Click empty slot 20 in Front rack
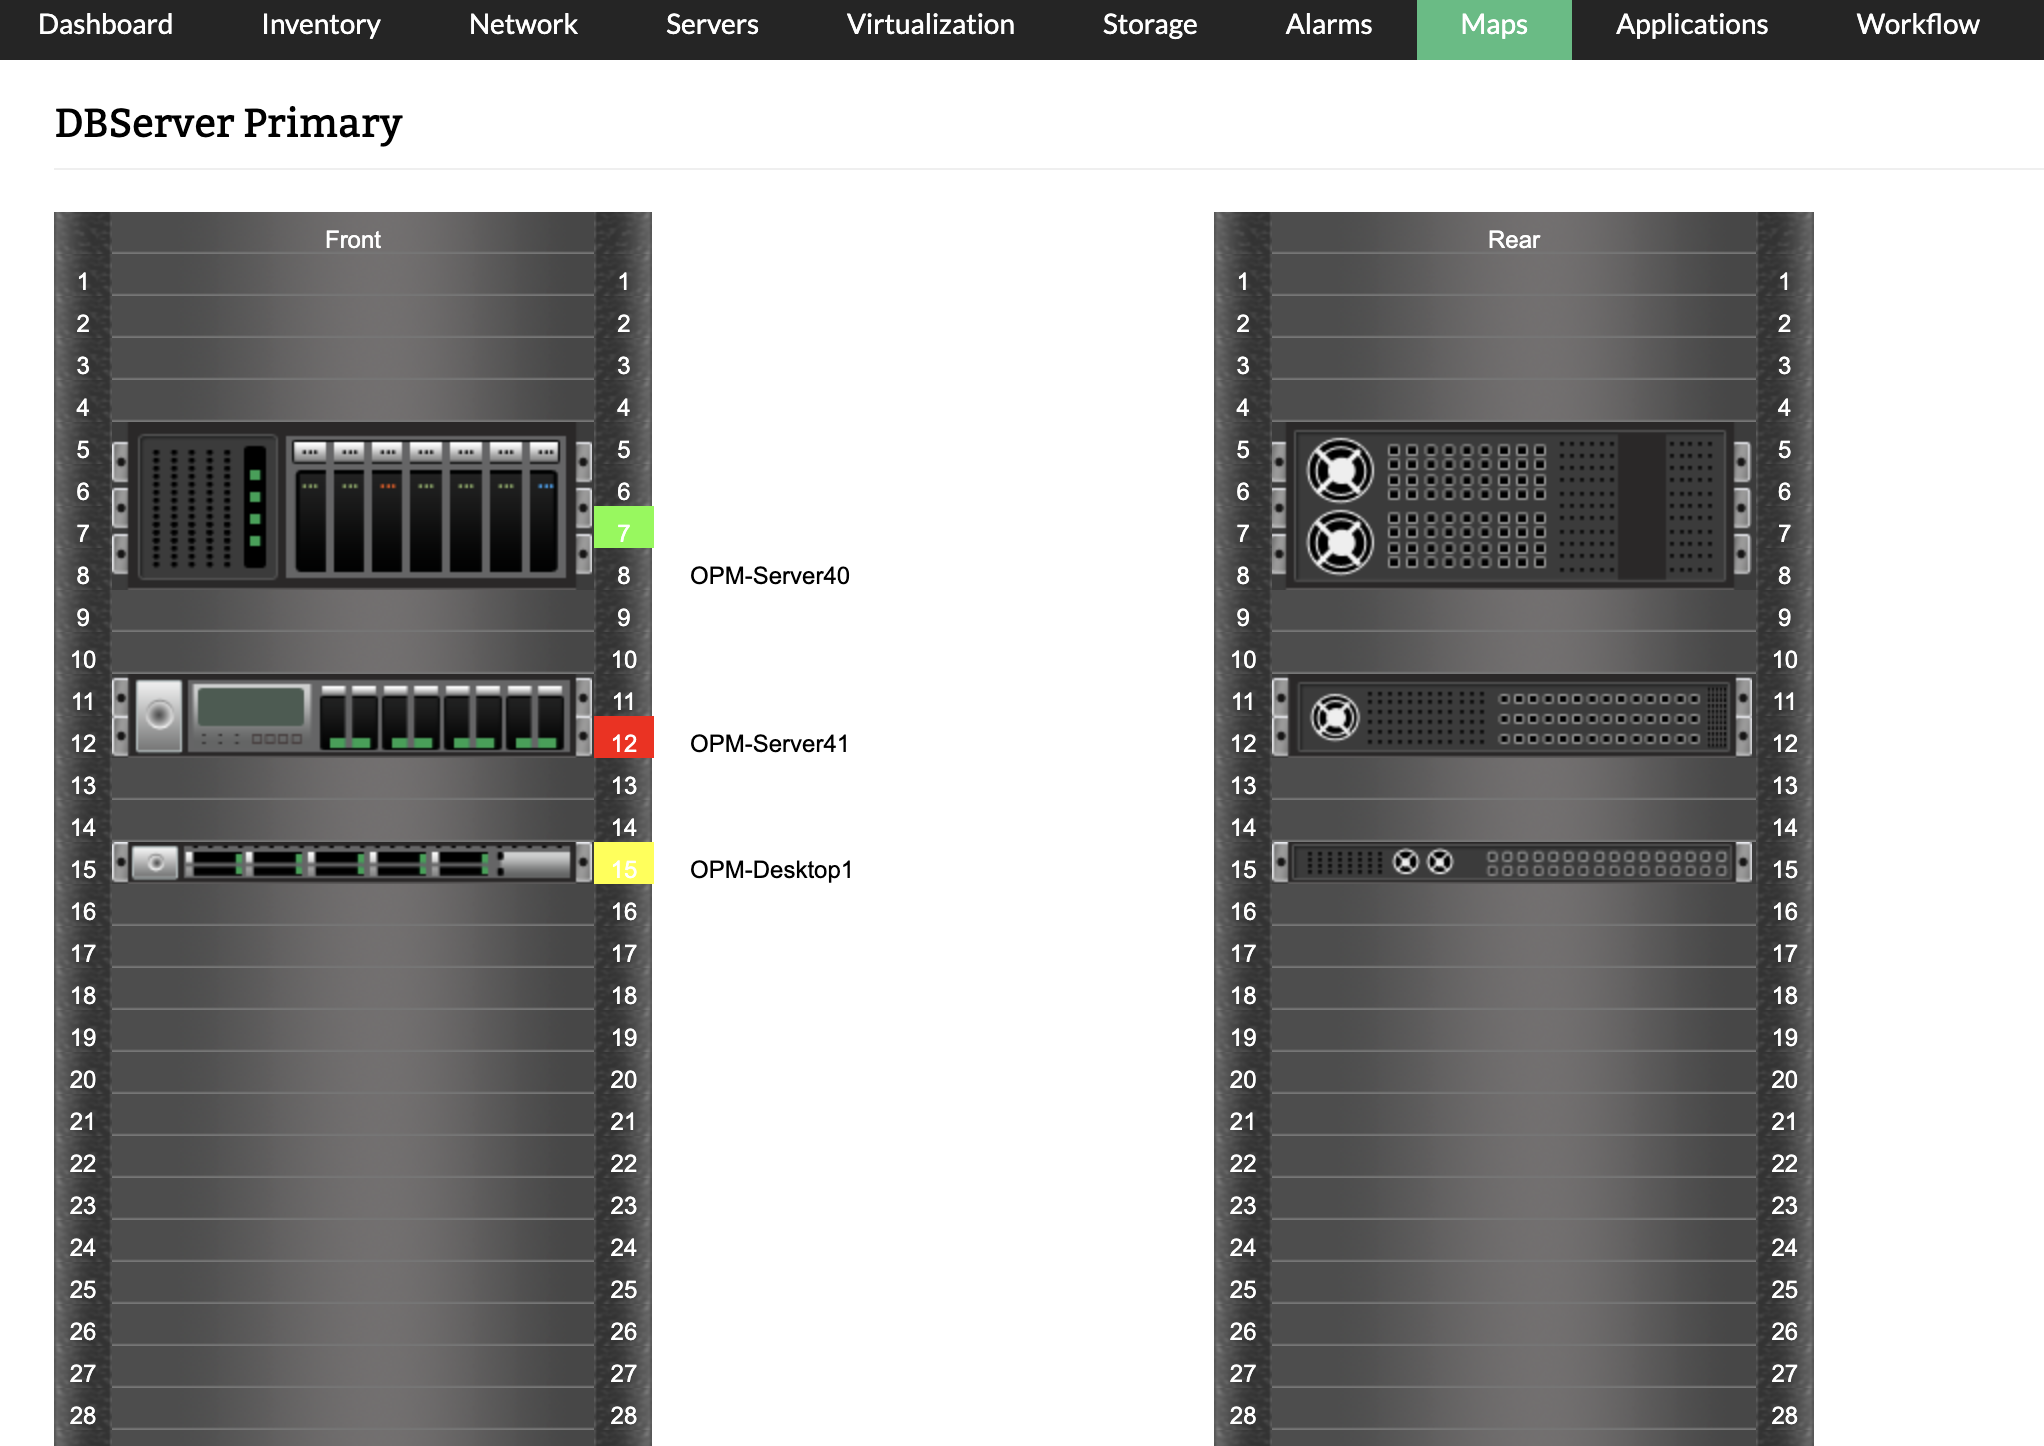 click(x=352, y=1080)
